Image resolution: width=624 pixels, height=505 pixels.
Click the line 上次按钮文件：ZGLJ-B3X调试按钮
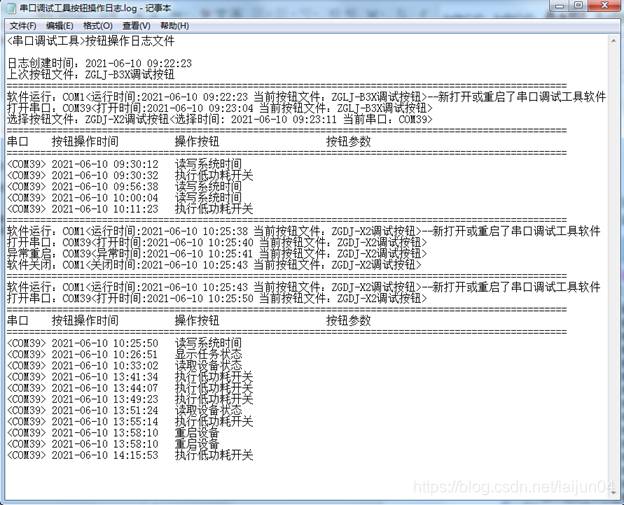[91, 74]
